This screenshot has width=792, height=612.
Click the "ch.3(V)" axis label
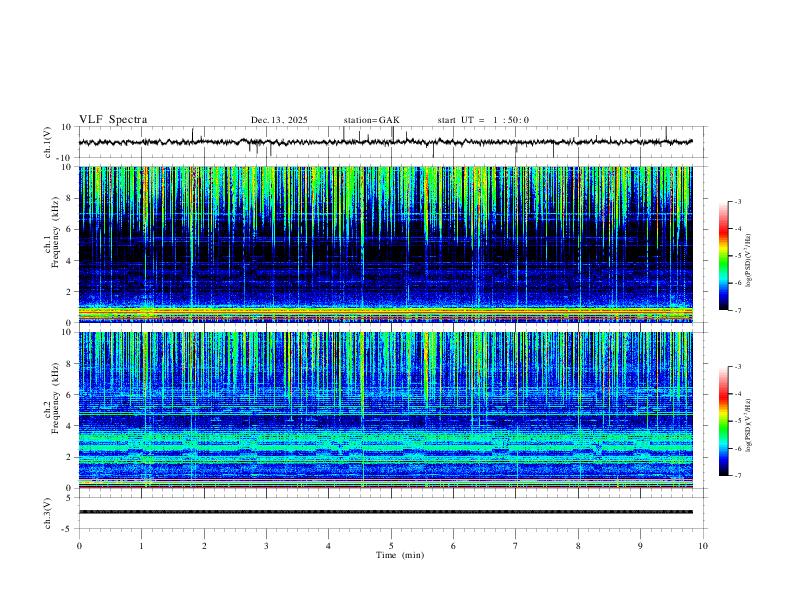pos(48,513)
